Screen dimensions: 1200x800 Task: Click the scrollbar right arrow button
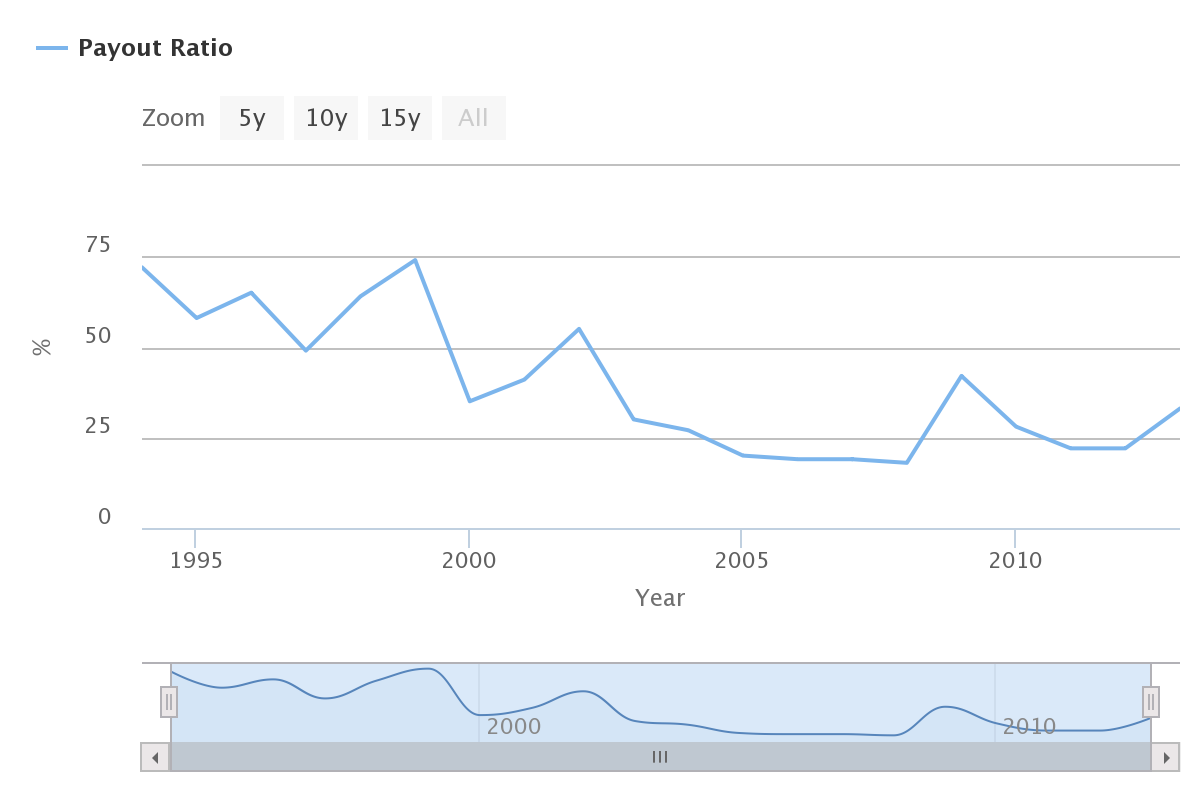pyautogui.click(x=1166, y=757)
